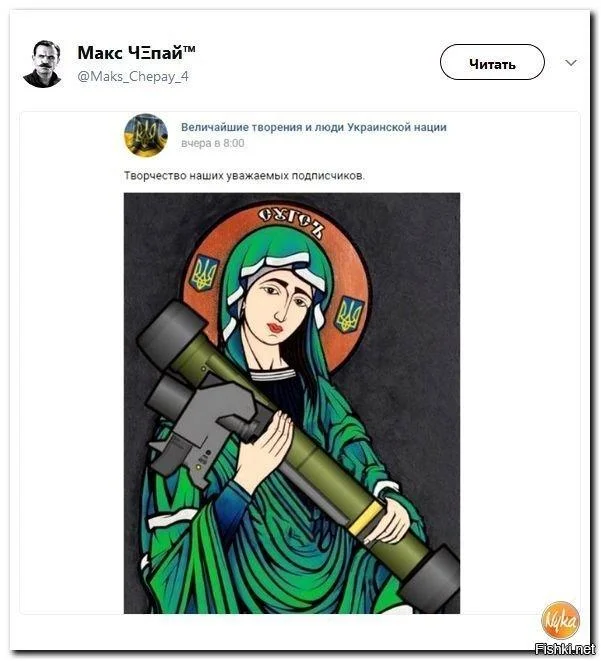Click the Fishki.net watermark link
Screen dimensions: 601x661
[564, 648]
